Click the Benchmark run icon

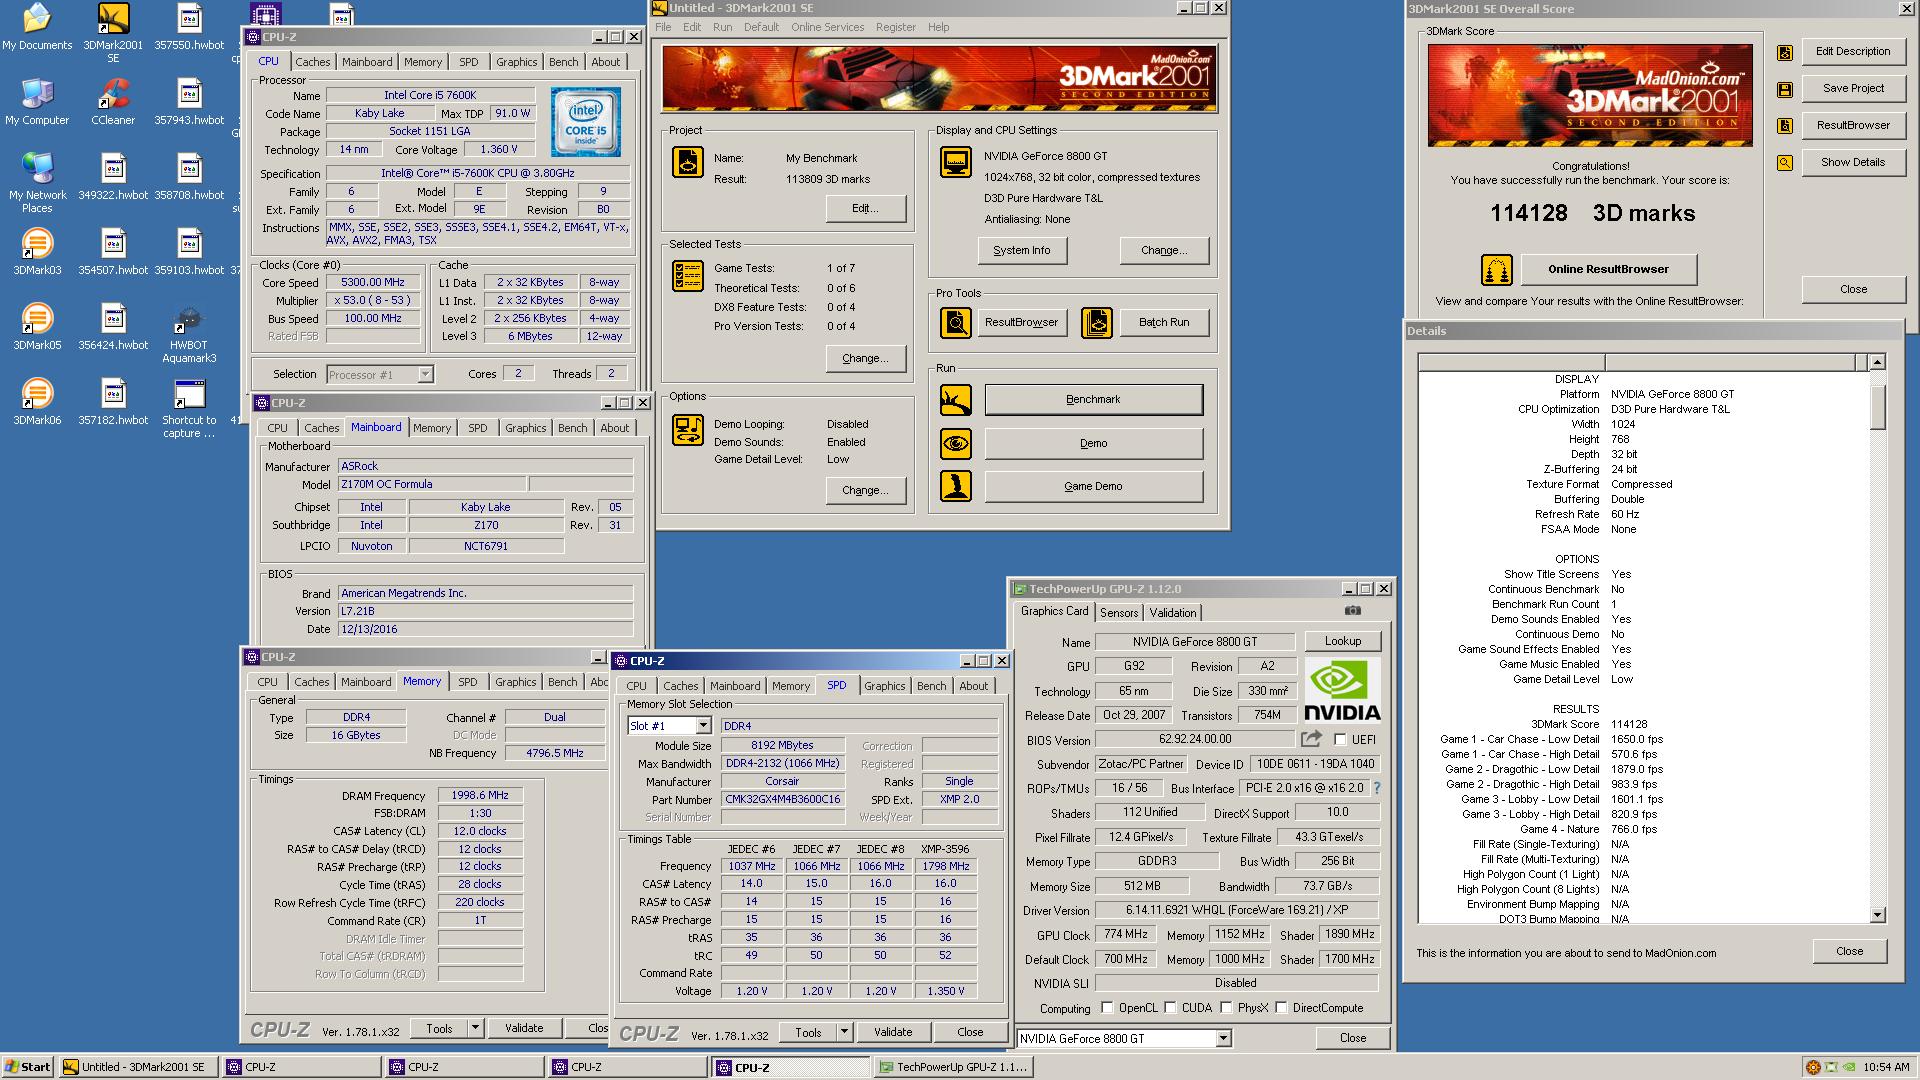click(956, 400)
